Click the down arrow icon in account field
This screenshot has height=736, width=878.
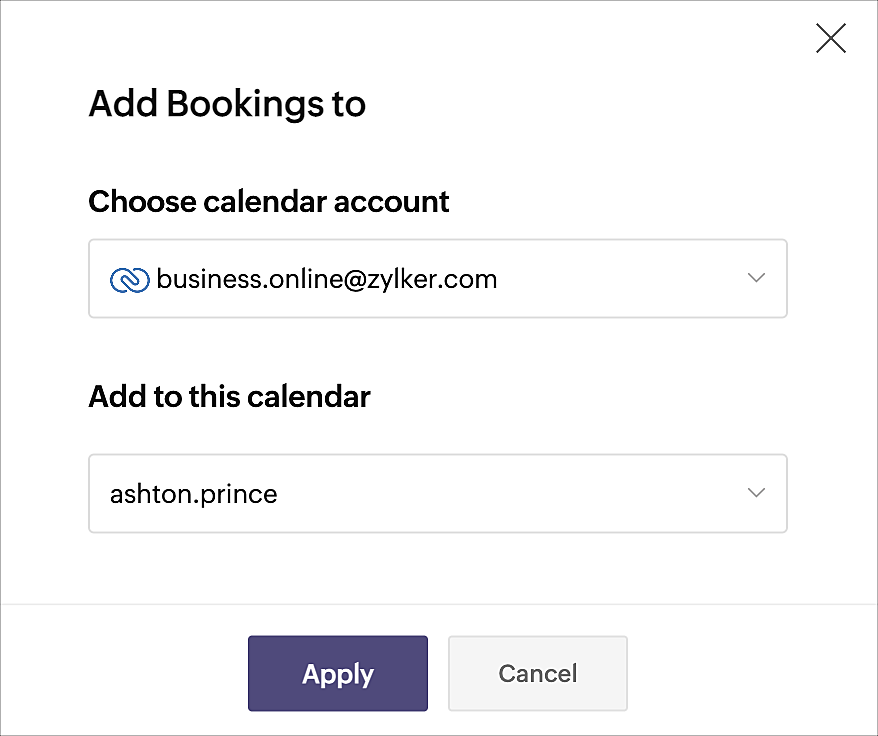point(756,278)
